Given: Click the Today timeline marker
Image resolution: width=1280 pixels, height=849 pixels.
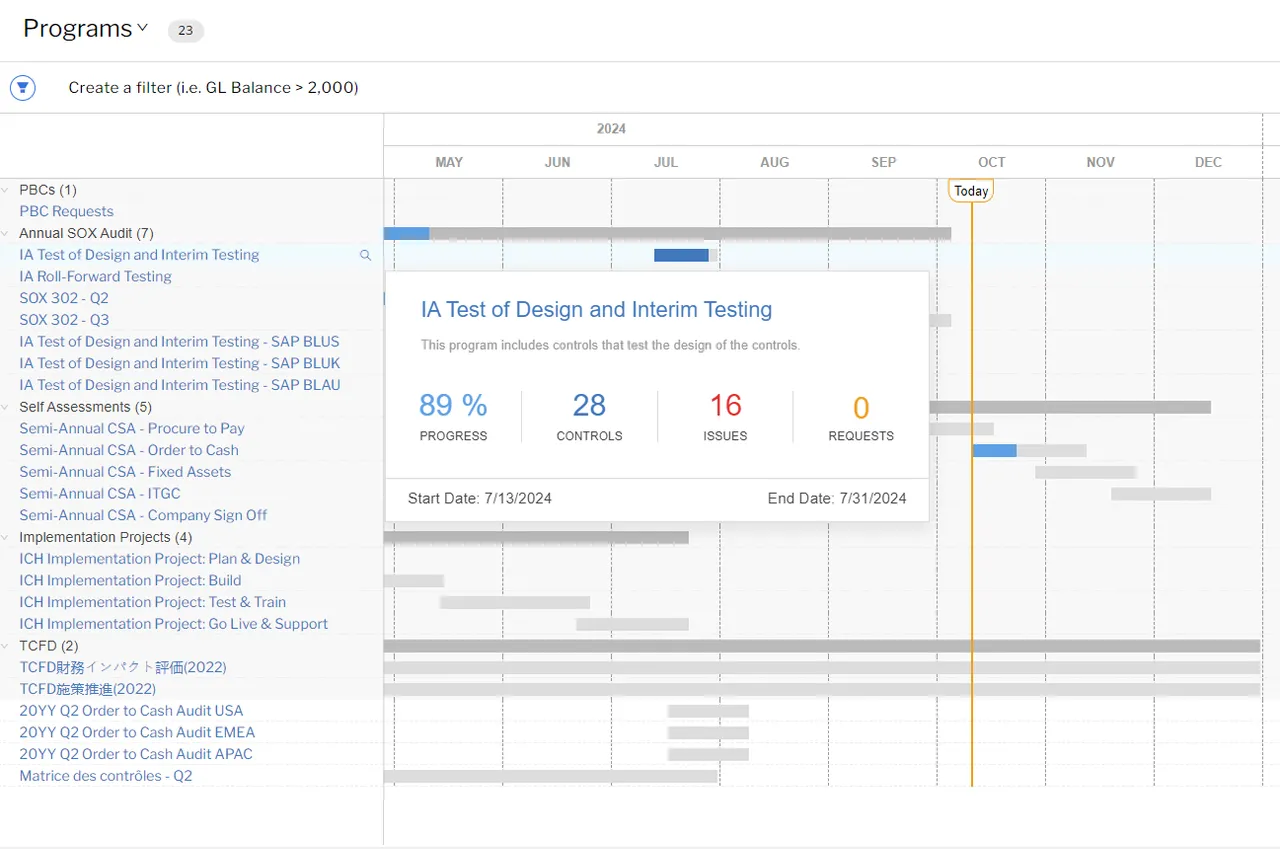Looking at the screenshot, I should point(971,191).
